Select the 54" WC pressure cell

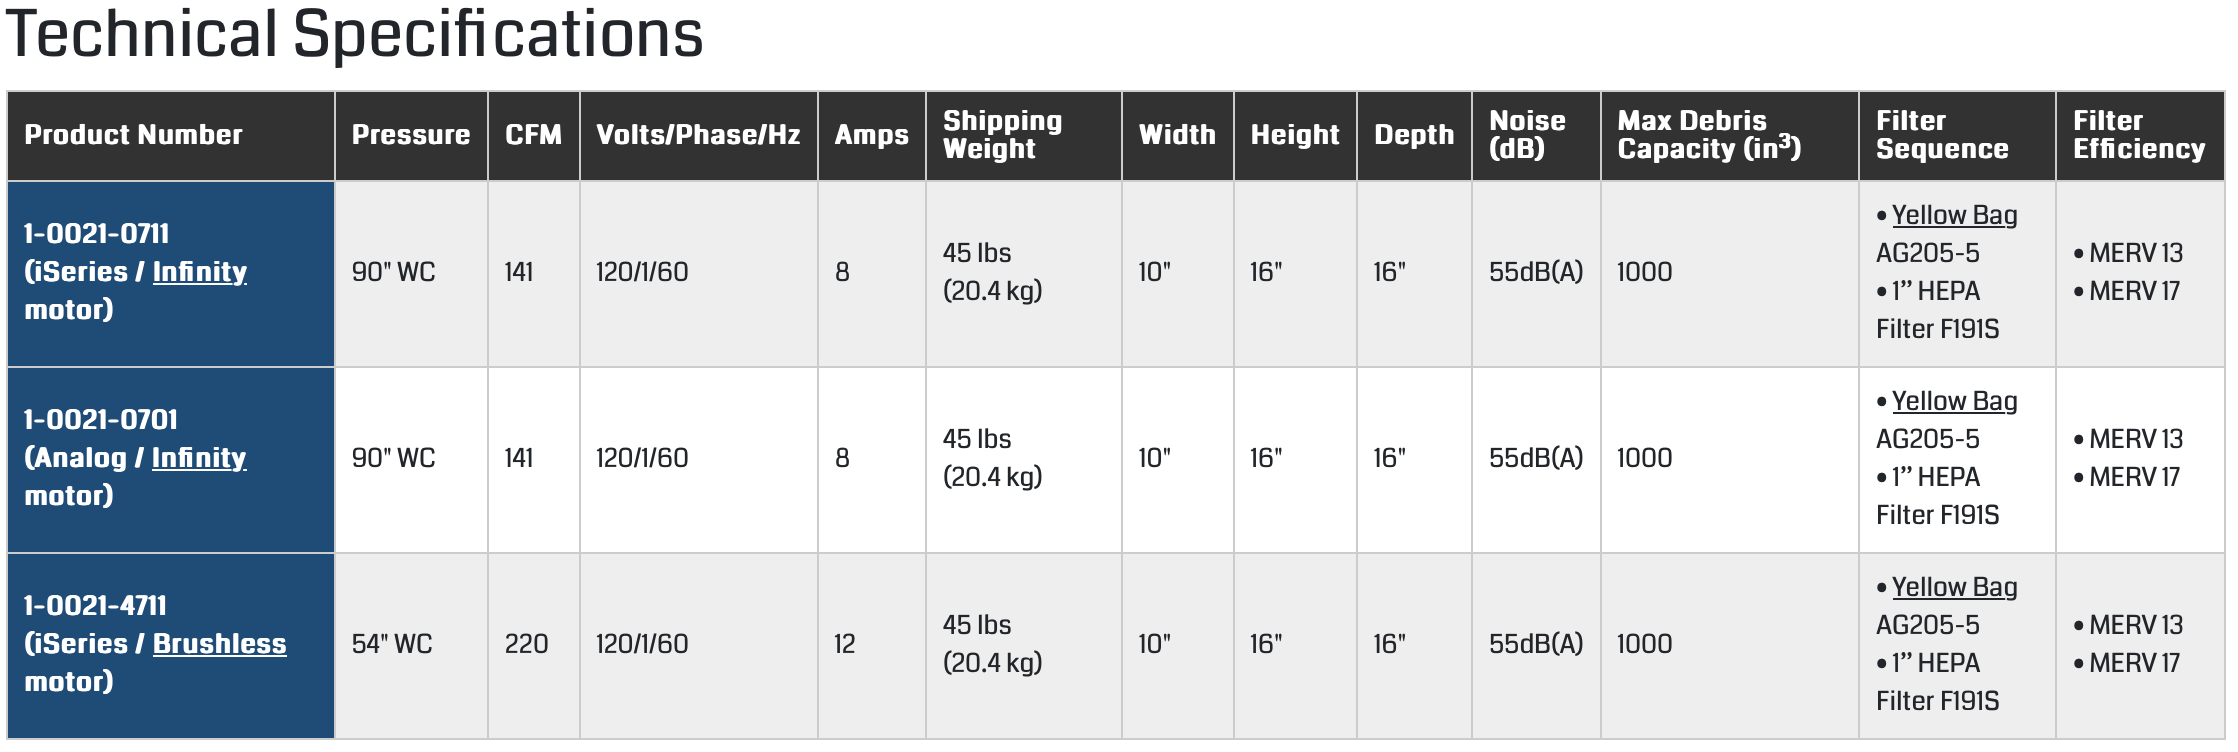pos(392,644)
